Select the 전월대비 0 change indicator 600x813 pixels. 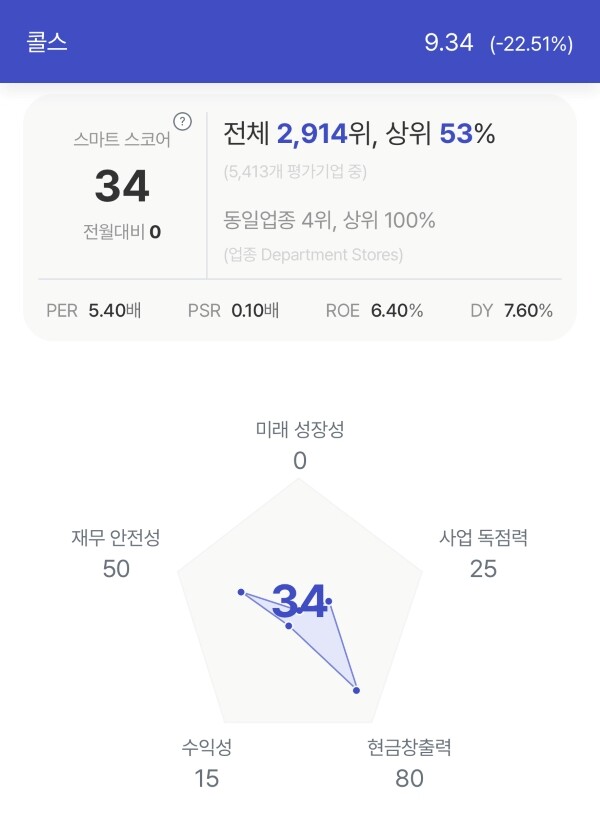[x=122, y=232]
